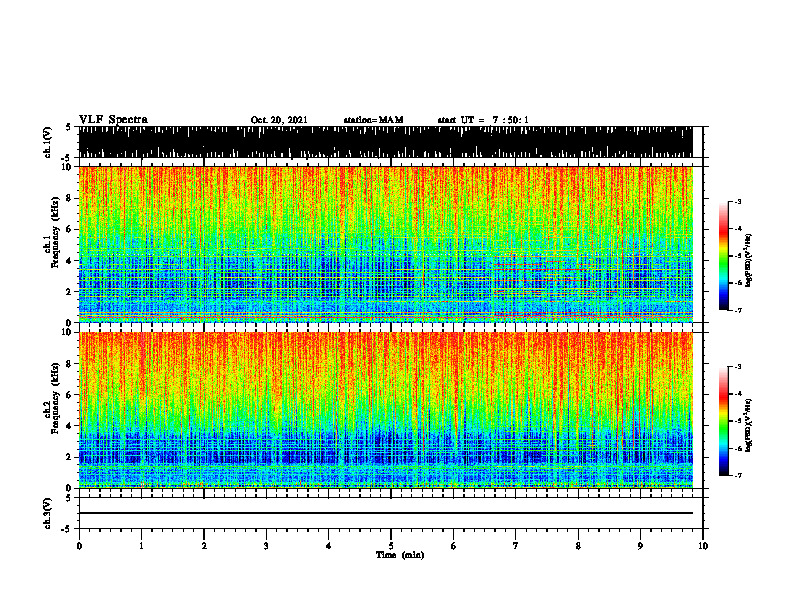The height and width of the screenshot is (612, 792).
Task: Click the "6" kHz tick on ch.2 axis
Action: coord(70,394)
